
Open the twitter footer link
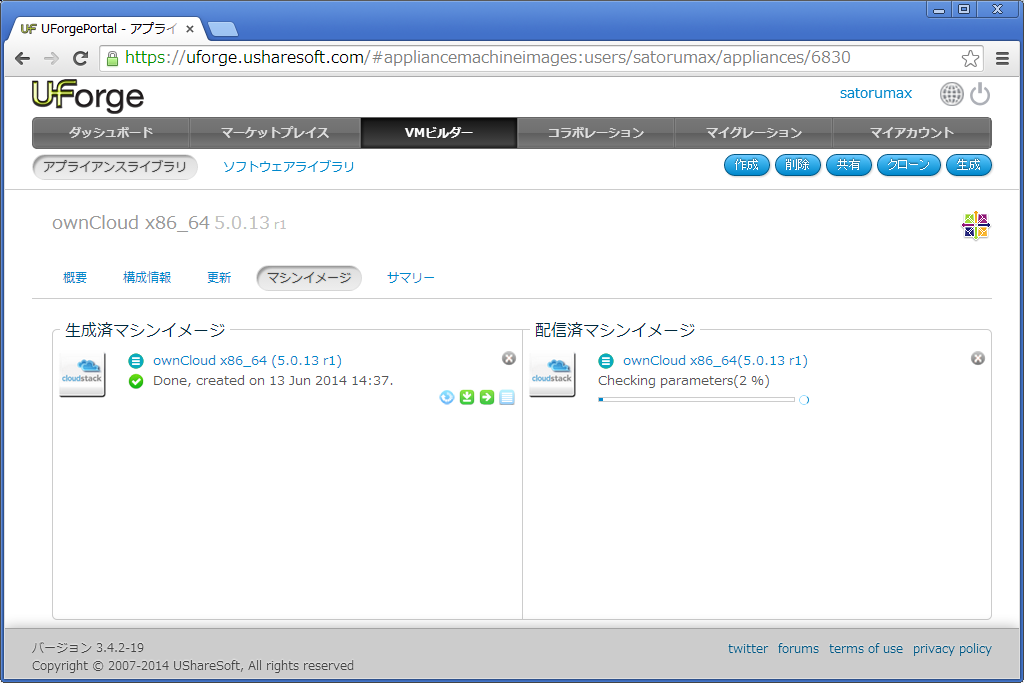(x=748, y=648)
